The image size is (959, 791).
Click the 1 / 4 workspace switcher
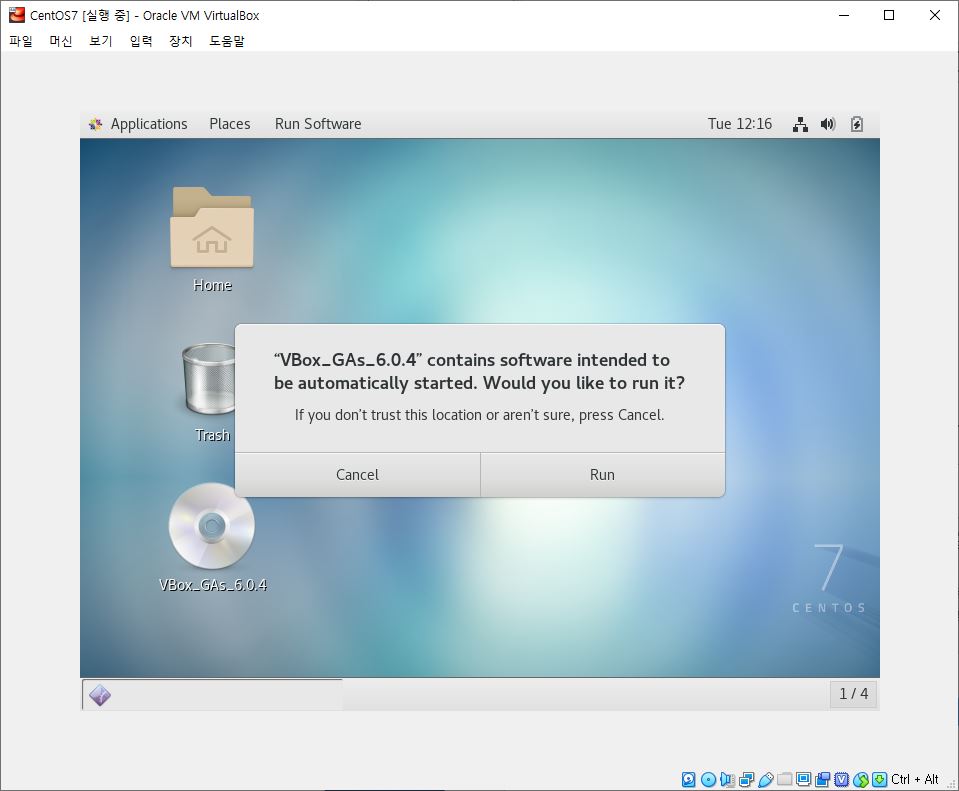853,694
